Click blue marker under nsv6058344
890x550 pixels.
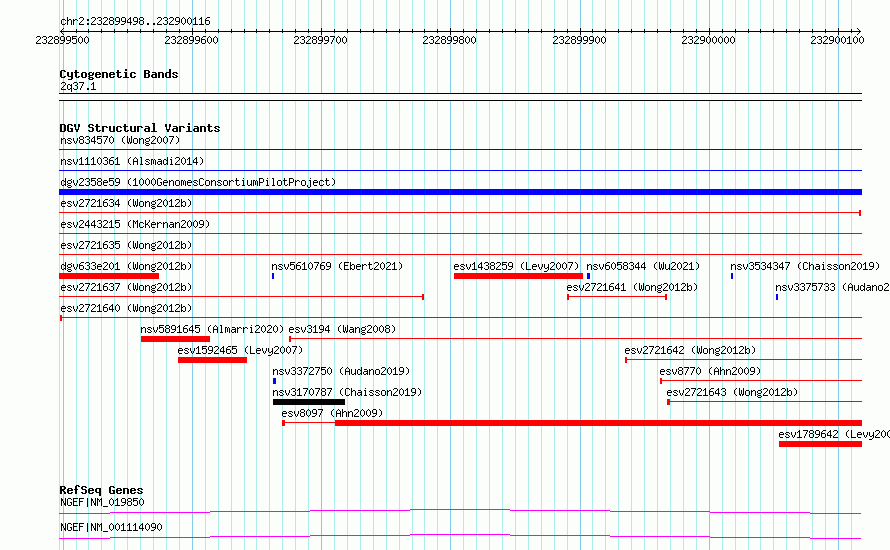(x=589, y=276)
